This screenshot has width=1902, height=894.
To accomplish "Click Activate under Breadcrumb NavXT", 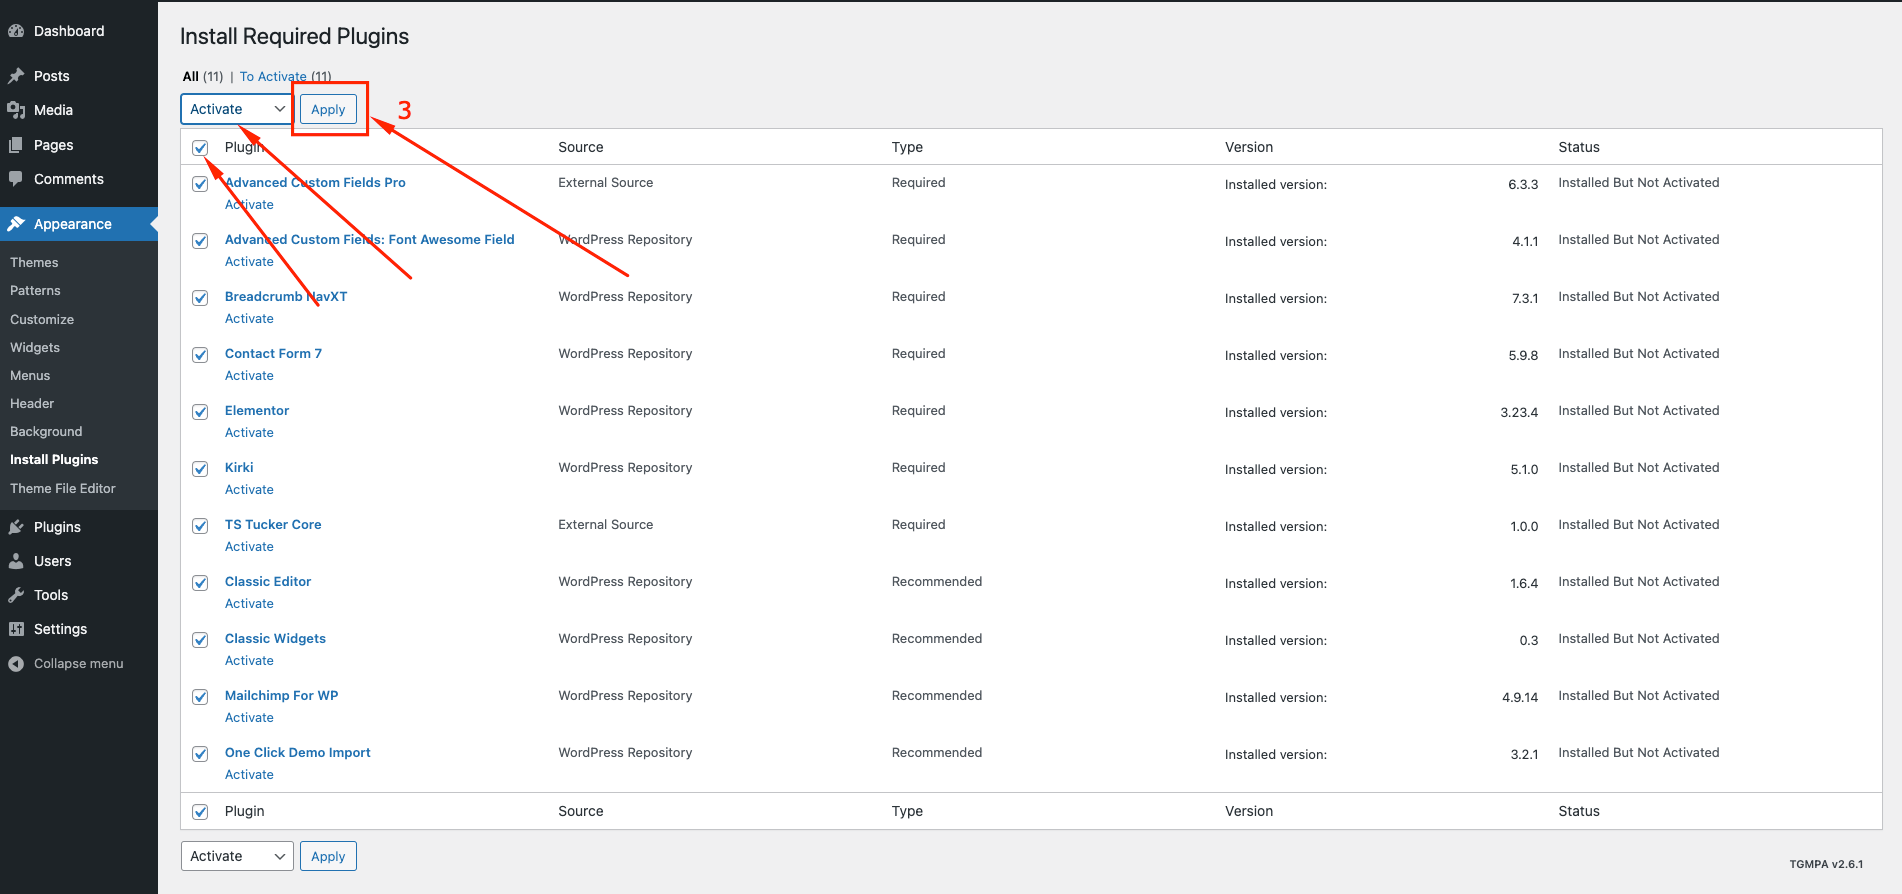I will pyautogui.click(x=249, y=318).
